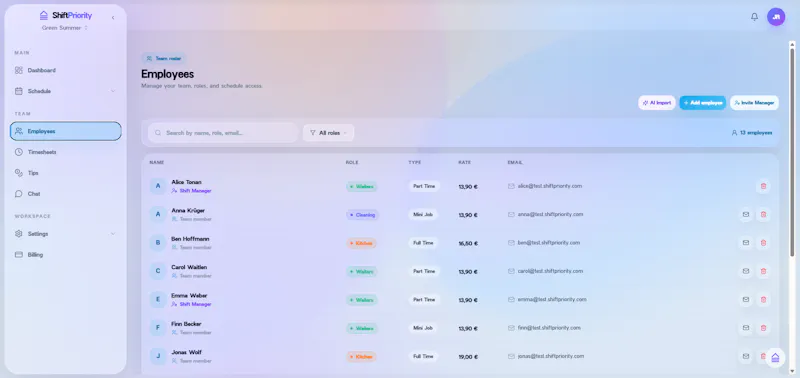Click the Rate column header
Viewport: 800px width, 378px height.
(x=464, y=162)
